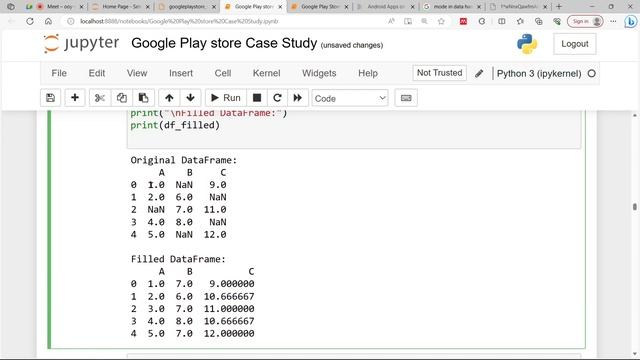640x360 pixels.
Task: Add page to favorites star icon
Action: tap(441, 21)
